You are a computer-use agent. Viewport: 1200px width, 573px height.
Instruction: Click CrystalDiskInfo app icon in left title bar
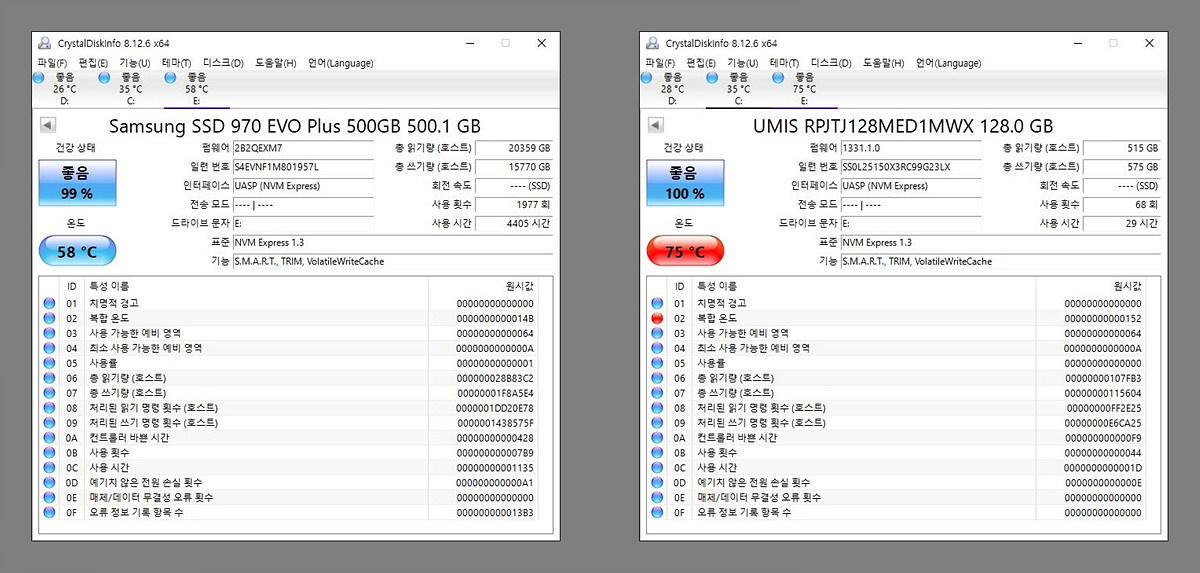44,43
